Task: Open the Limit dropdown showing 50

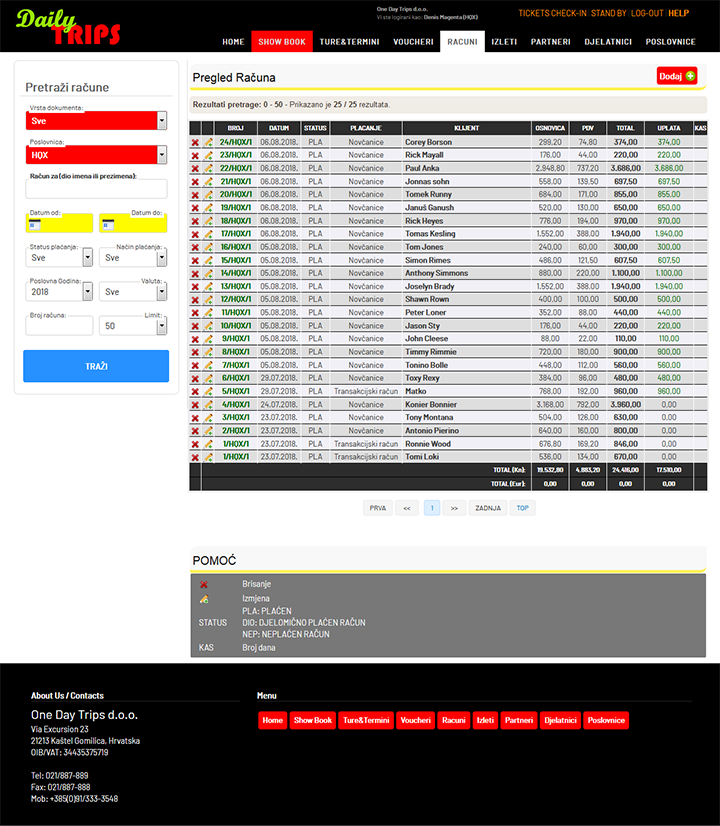Action: click(161, 326)
